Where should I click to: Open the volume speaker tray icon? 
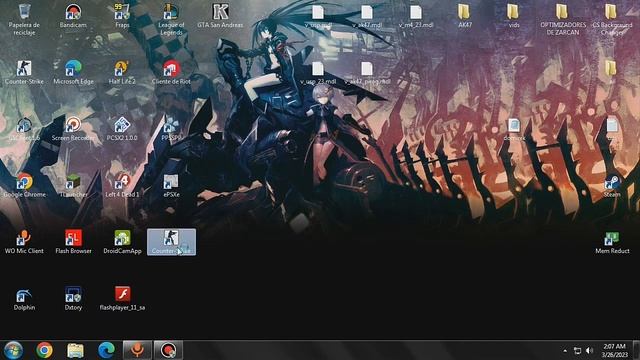[589, 351]
